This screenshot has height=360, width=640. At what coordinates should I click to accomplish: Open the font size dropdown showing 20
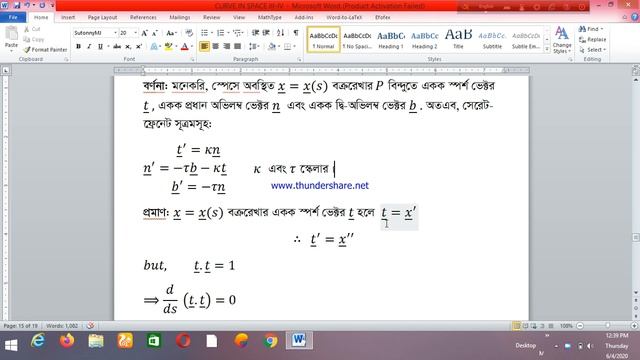(x=136, y=33)
